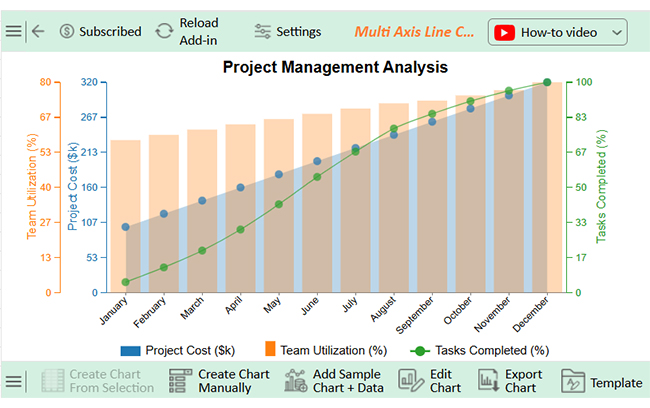Screen dimensions: 650x408
Task: Toggle Team Utilization (%) legend entry
Action: [325, 350]
